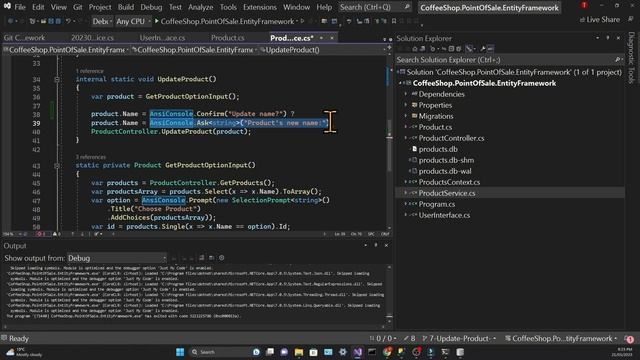
Task: Open the Extensions menu
Action: pos(260,7)
